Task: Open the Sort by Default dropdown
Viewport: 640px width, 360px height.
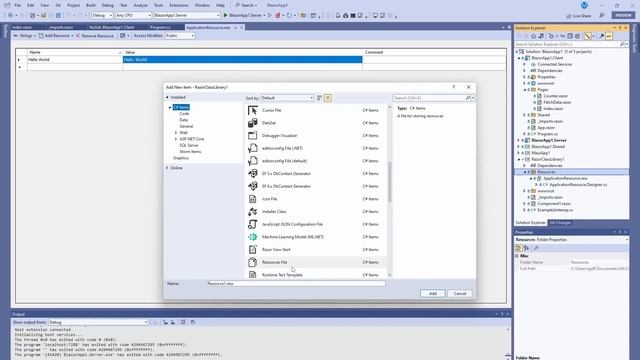Action: [287, 98]
